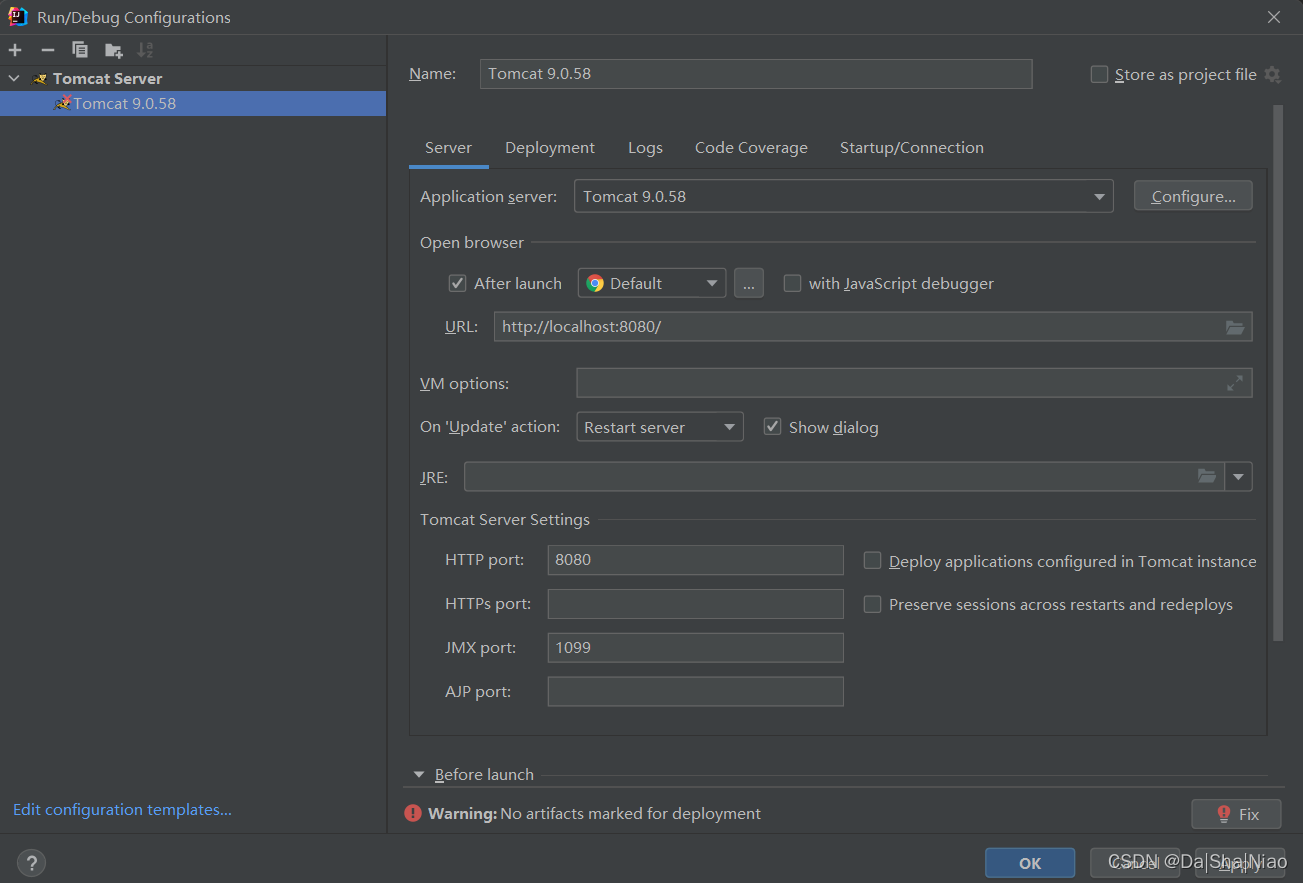Image resolution: width=1303 pixels, height=883 pixels.
Task: Close the Run/Debug Configurations dialog
Action: pyautogui.click(x=1274, y=17)
